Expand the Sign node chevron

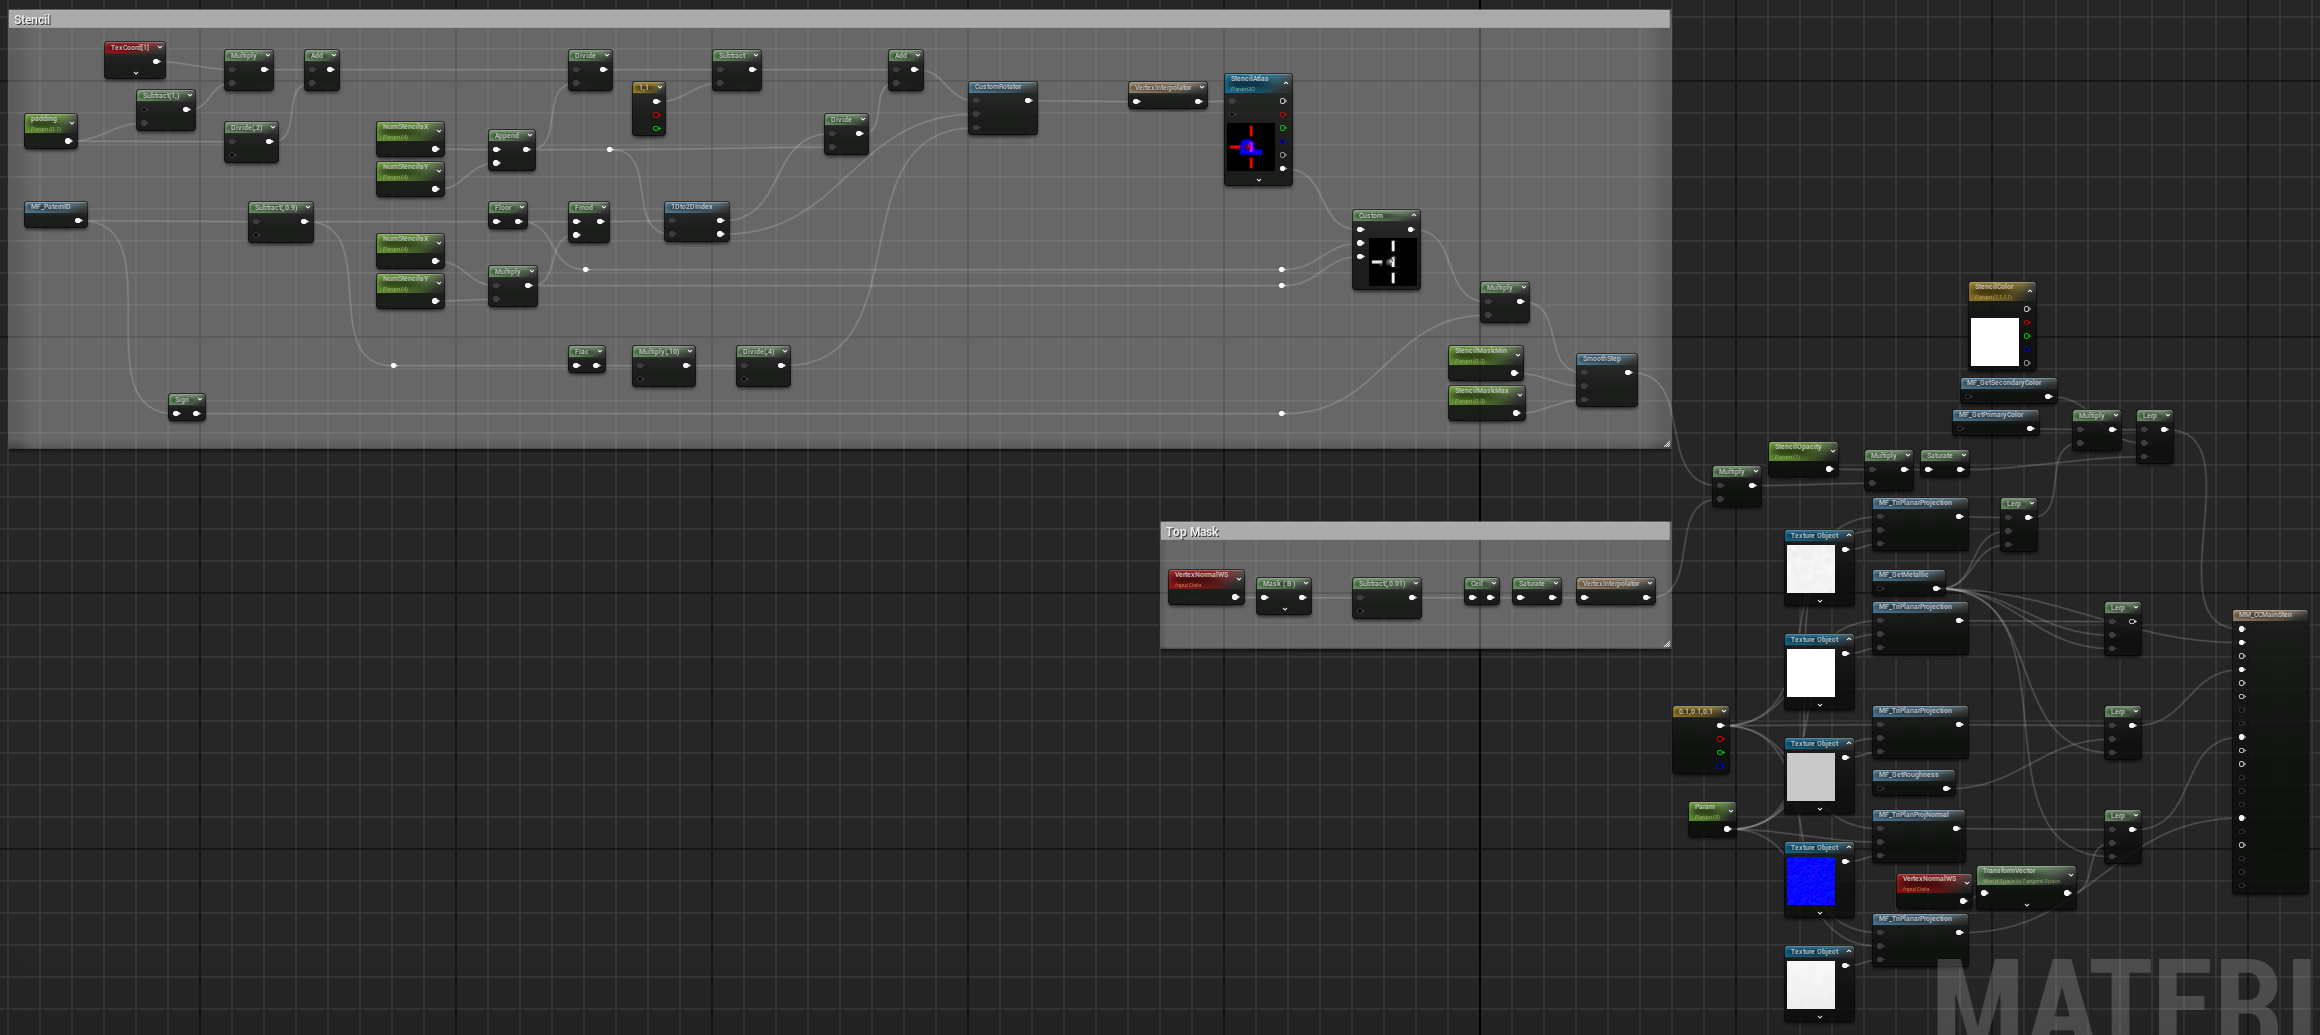coord(199,400)
